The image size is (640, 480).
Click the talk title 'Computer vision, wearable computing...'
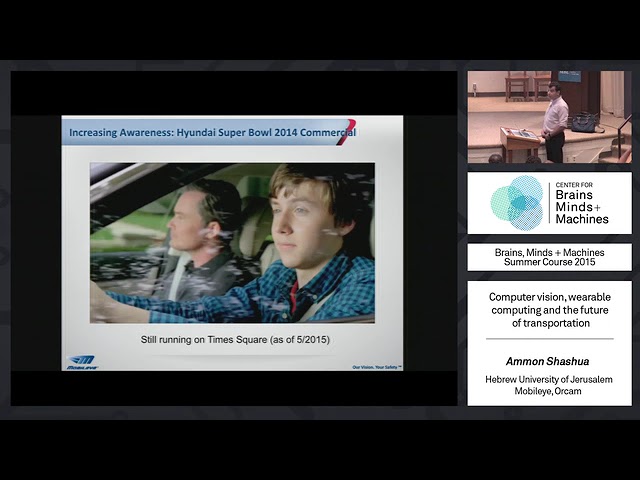tap(550, 310)
